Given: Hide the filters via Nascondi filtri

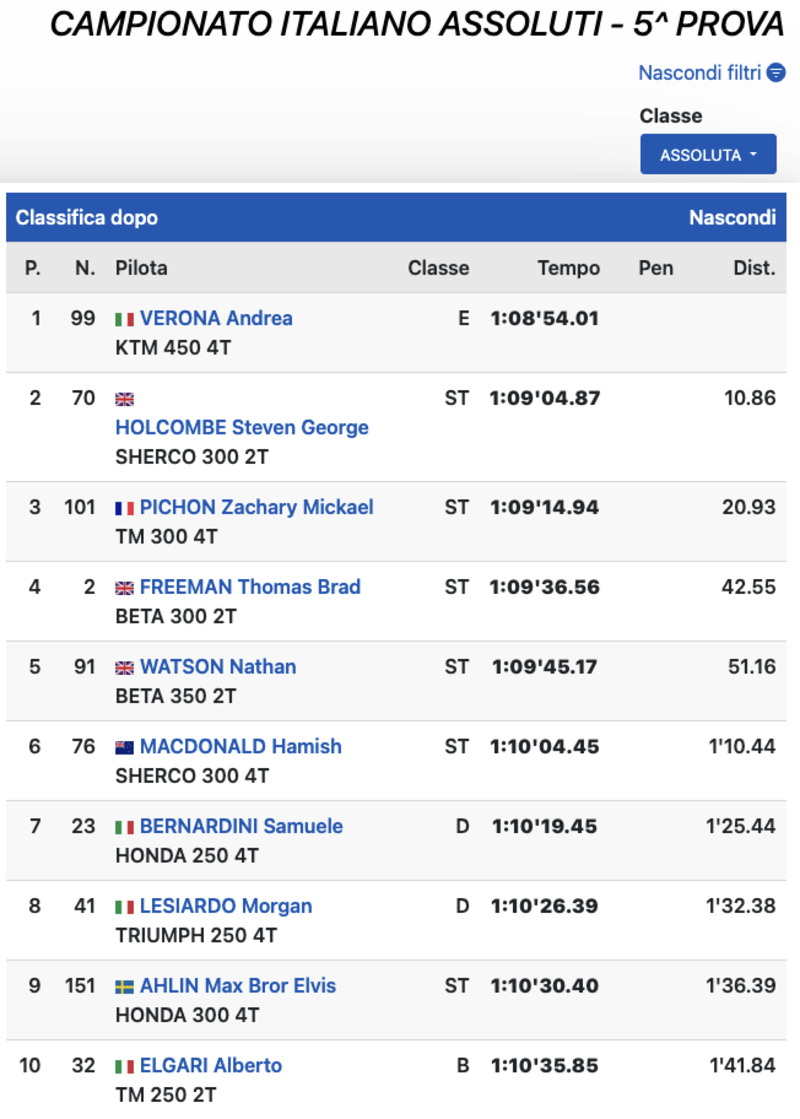Looking at the screenshot, I should click(700, 73).
